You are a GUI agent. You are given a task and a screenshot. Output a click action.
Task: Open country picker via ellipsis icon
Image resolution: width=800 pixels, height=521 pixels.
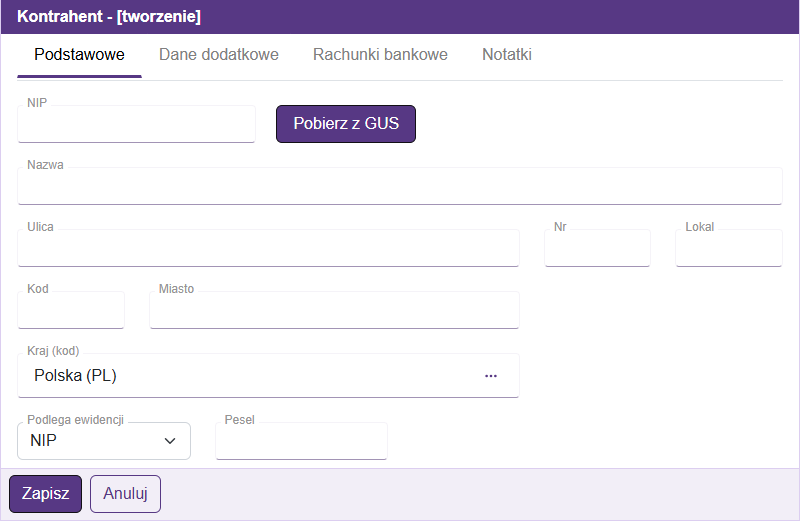[490, 376]
